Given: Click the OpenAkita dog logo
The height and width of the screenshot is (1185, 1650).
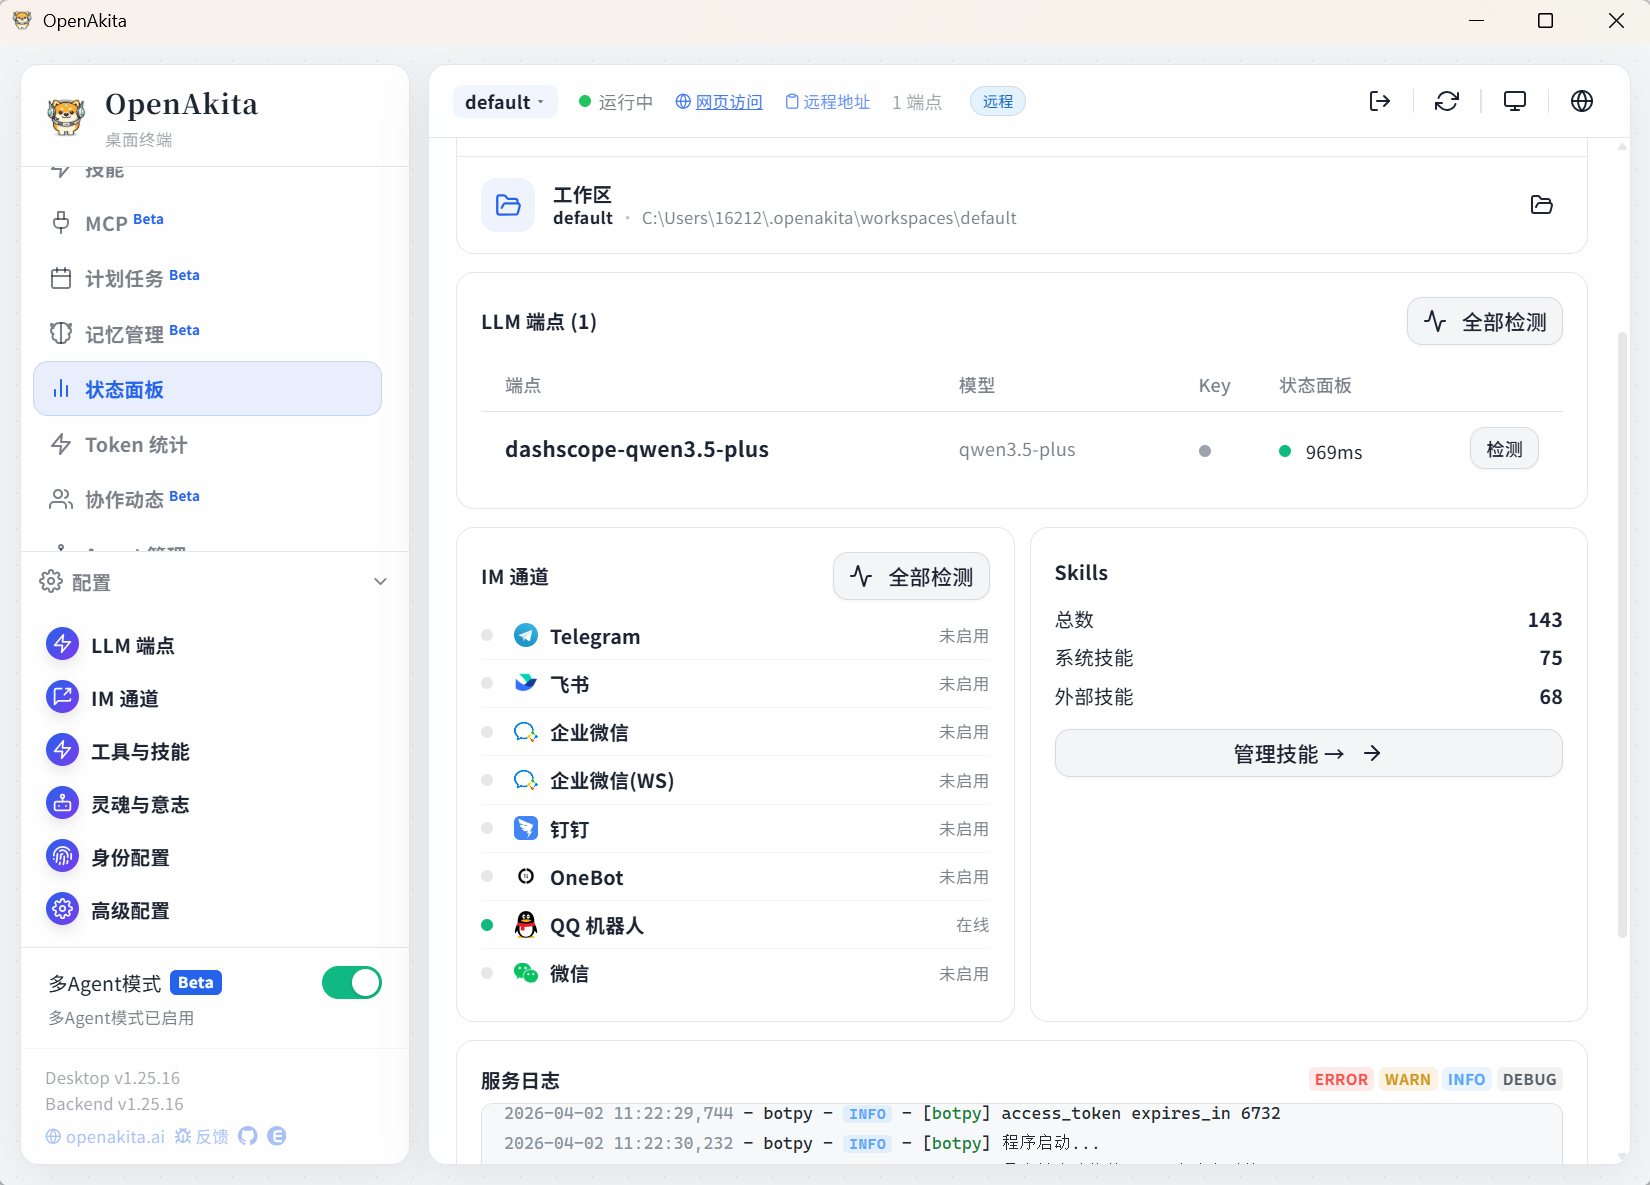Looking at the screenshot, I should (67, 116).
